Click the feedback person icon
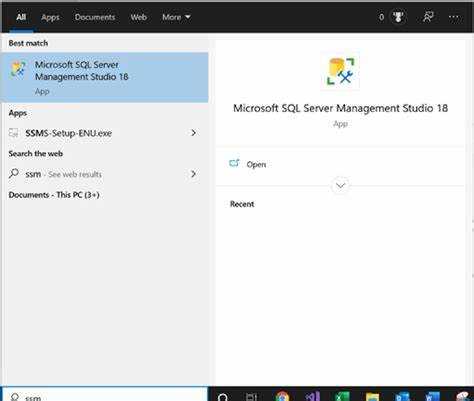The width and height of the screenshot is (474, 401). pos(428,17)
